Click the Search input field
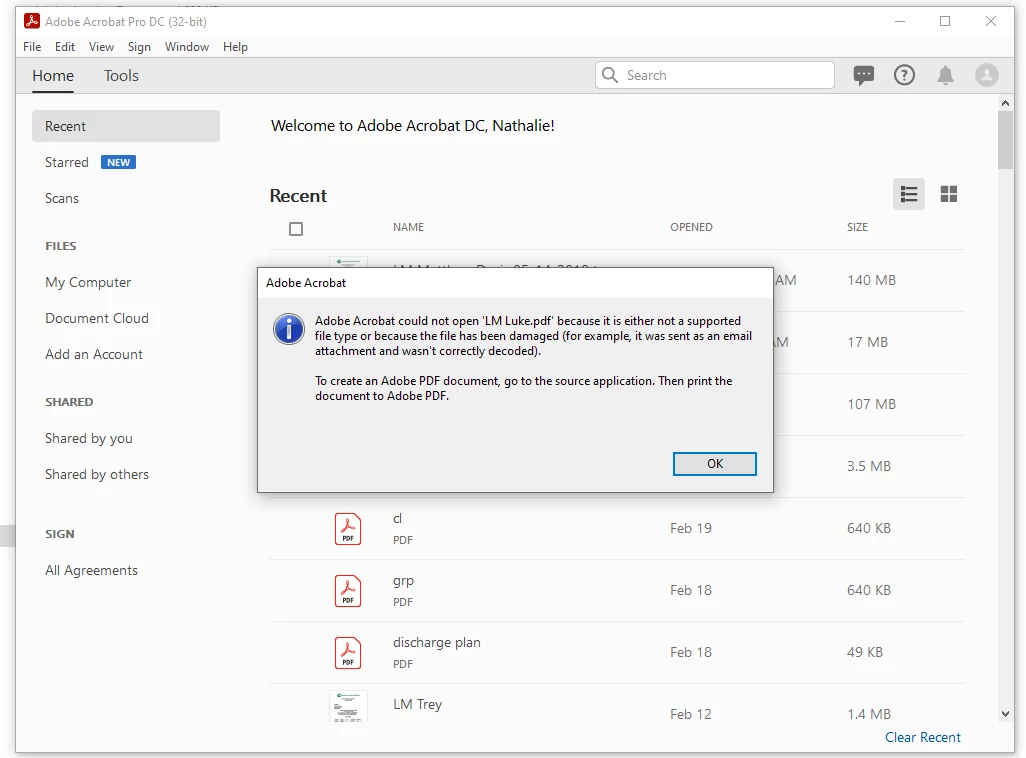The image size is (1026, 758). click(715, 75)
